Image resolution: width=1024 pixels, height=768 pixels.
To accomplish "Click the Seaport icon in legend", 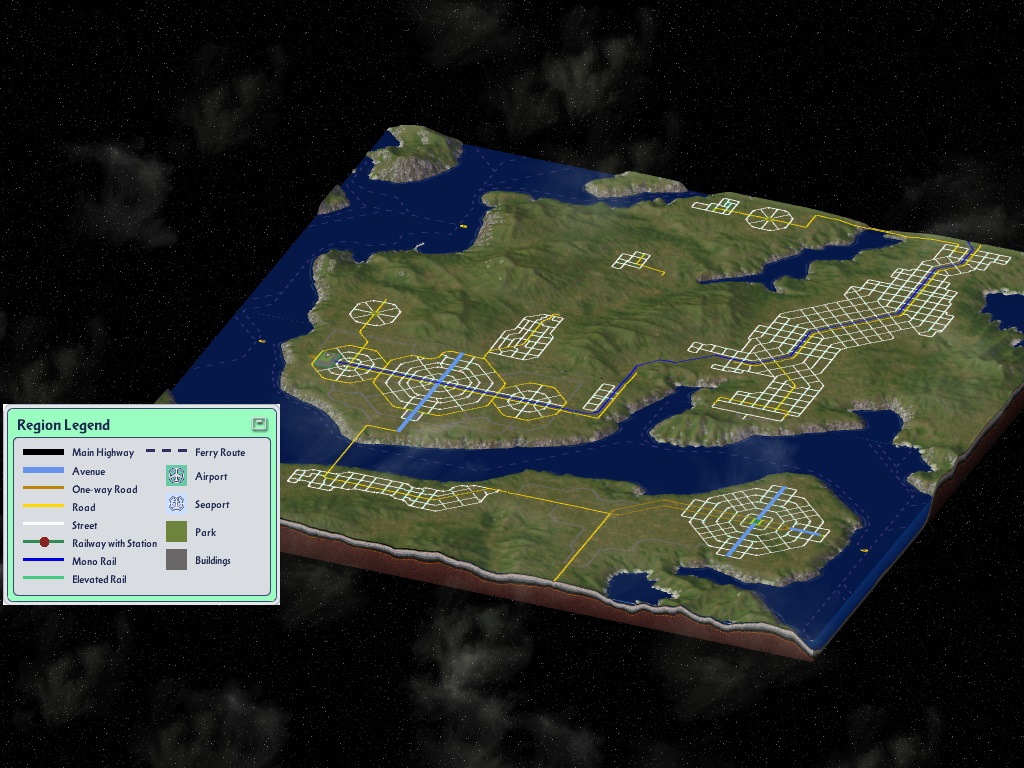I will click(176, 504).
